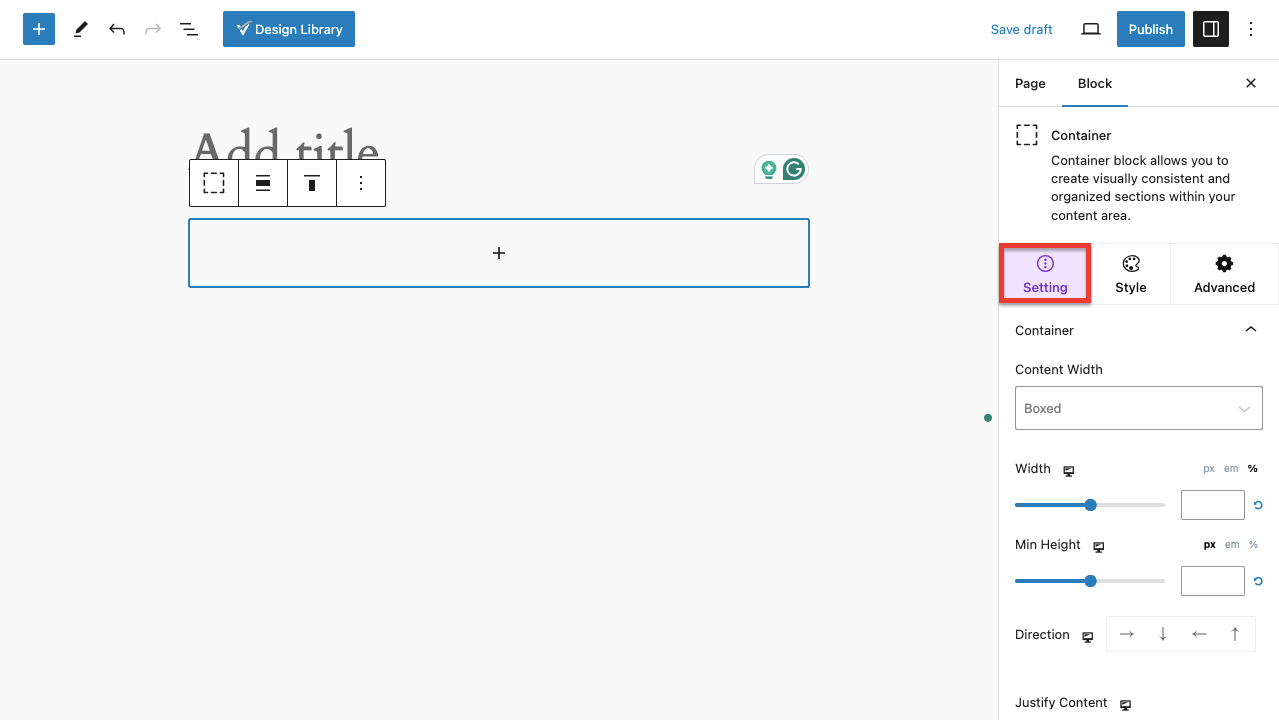Switch to the Page tab

click(x=1030, y=84)
